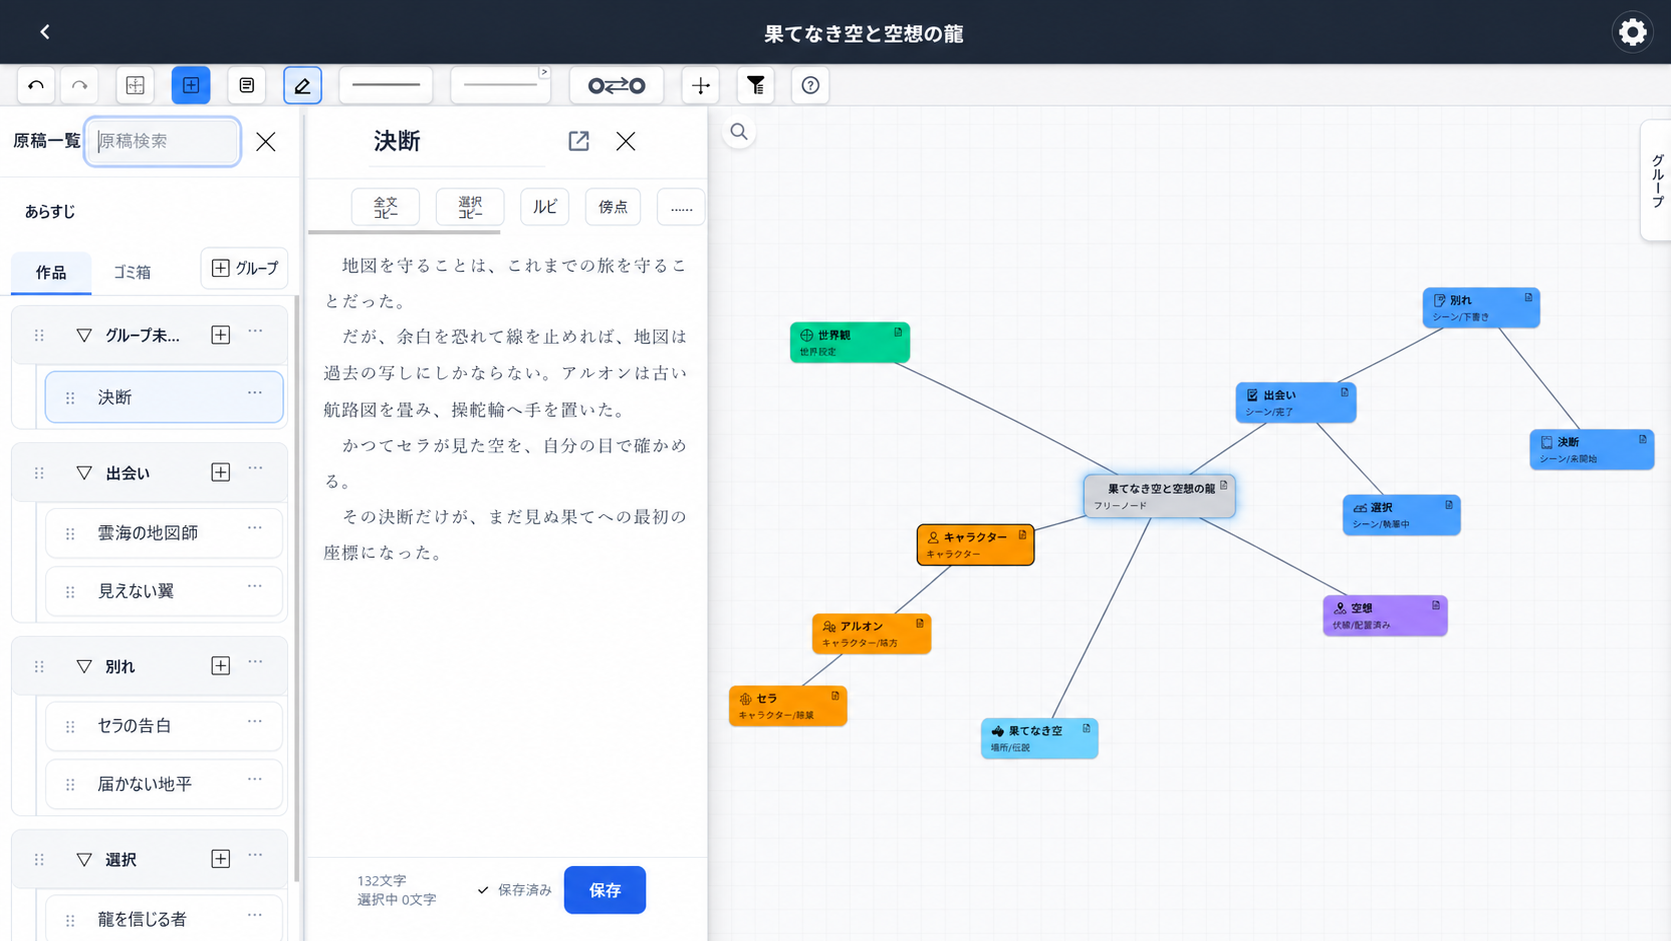This screenshot has width=1671, height=941.
Task: Select the 決断 manuscript in the list
Action: [164, 397]
